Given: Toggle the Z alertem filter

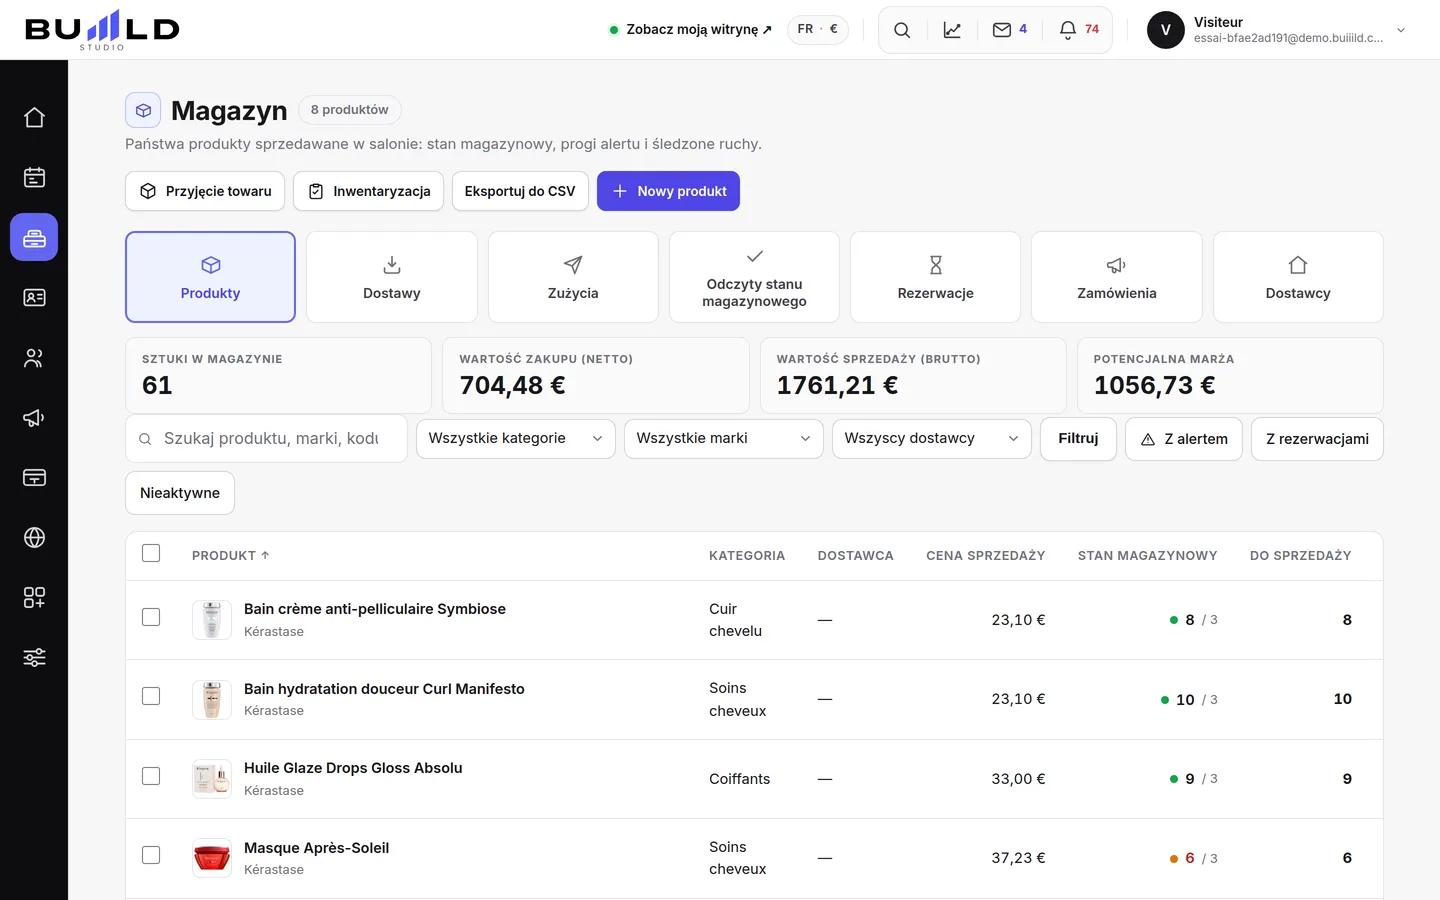Looking at the screenshot, I should pos(1184,439).
